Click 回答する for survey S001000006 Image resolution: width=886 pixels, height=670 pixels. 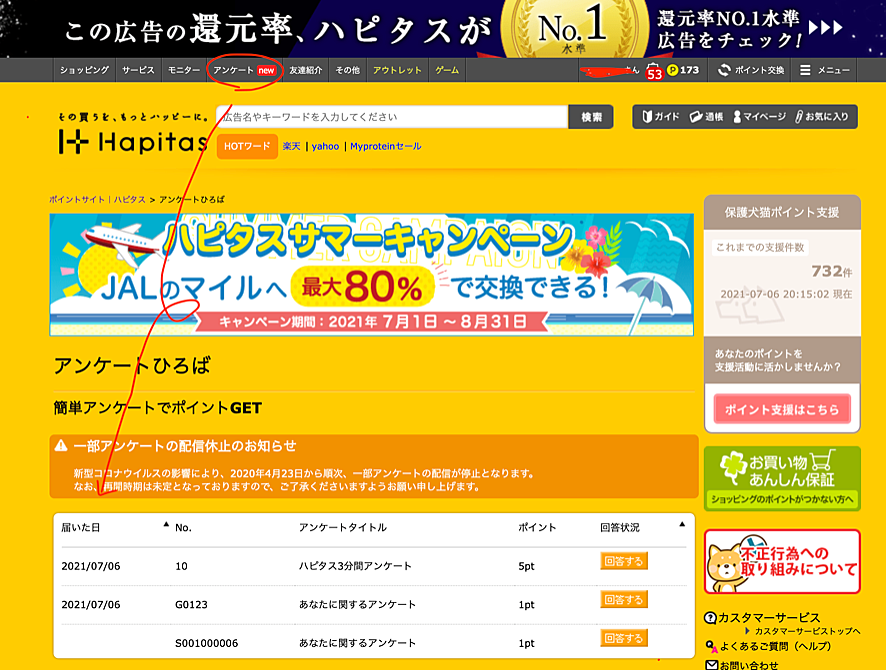[x=624, y=638]
